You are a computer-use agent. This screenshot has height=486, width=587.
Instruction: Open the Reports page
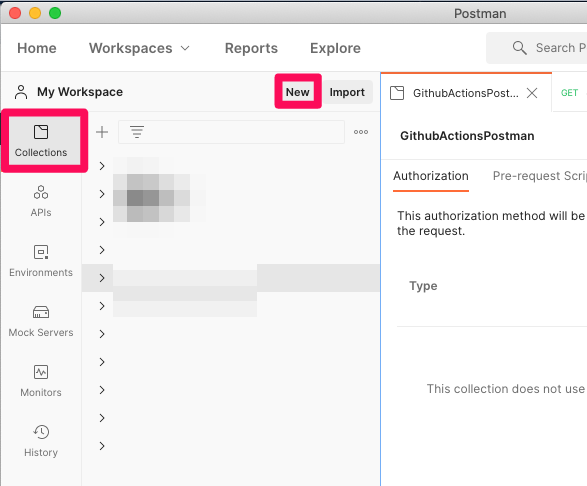tap(251, 48)
